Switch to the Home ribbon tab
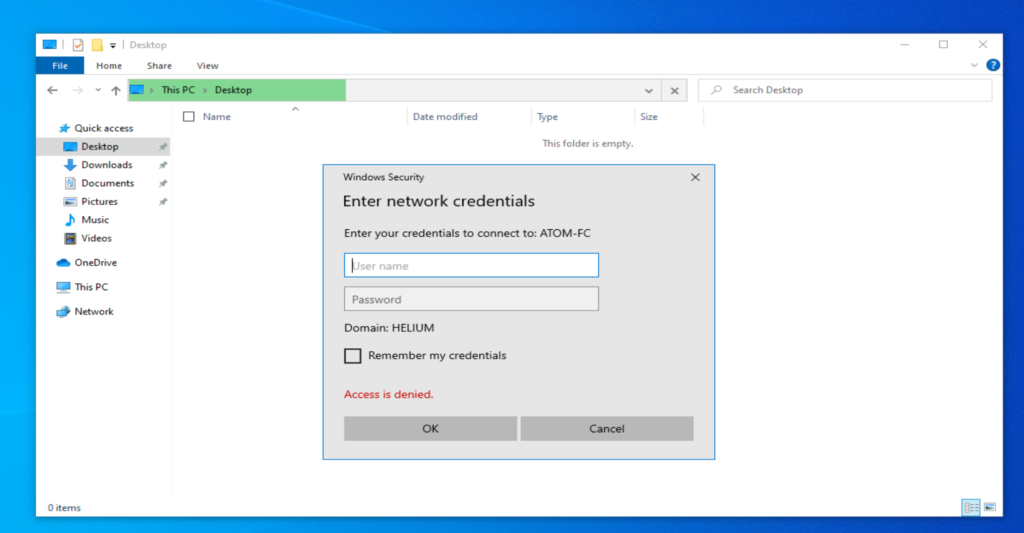1024x533 pixels. click(x=109, y=65)
